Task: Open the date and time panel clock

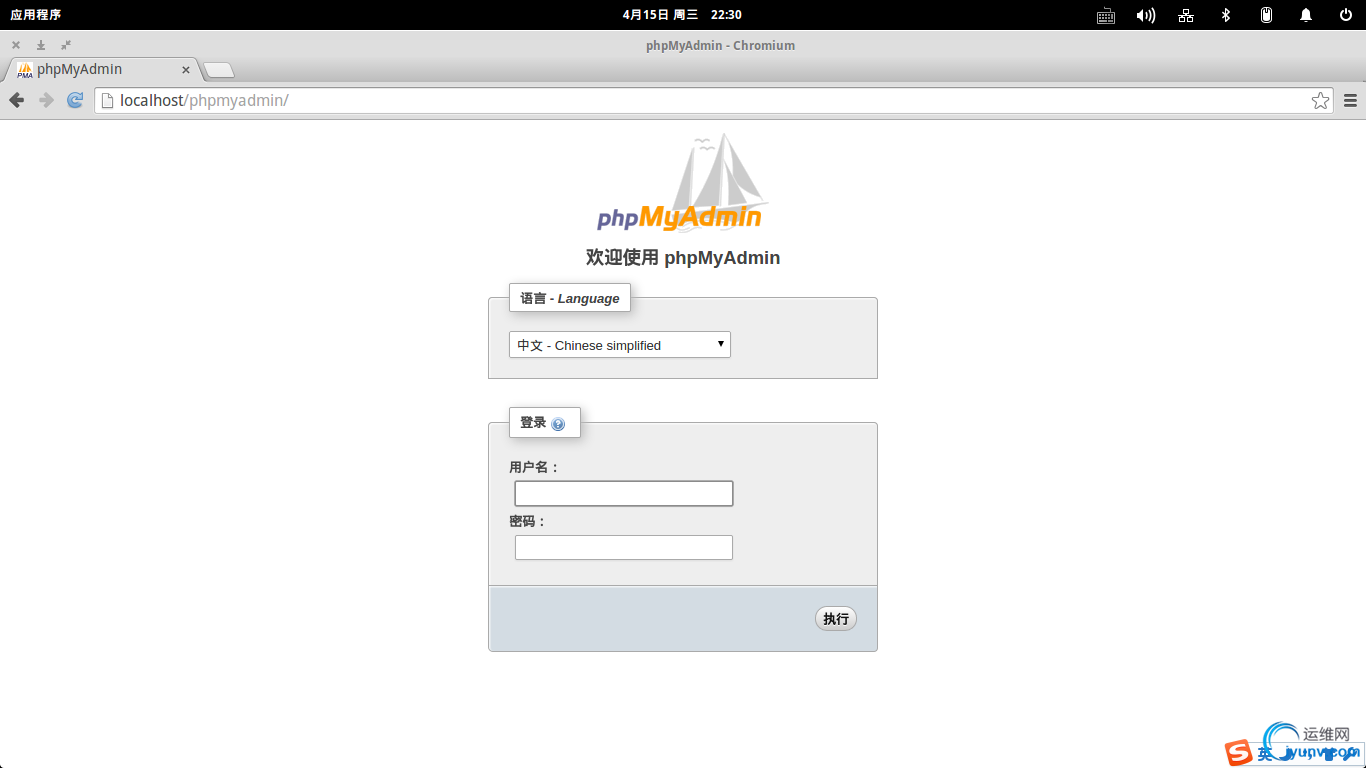Action: pos(682,15)
